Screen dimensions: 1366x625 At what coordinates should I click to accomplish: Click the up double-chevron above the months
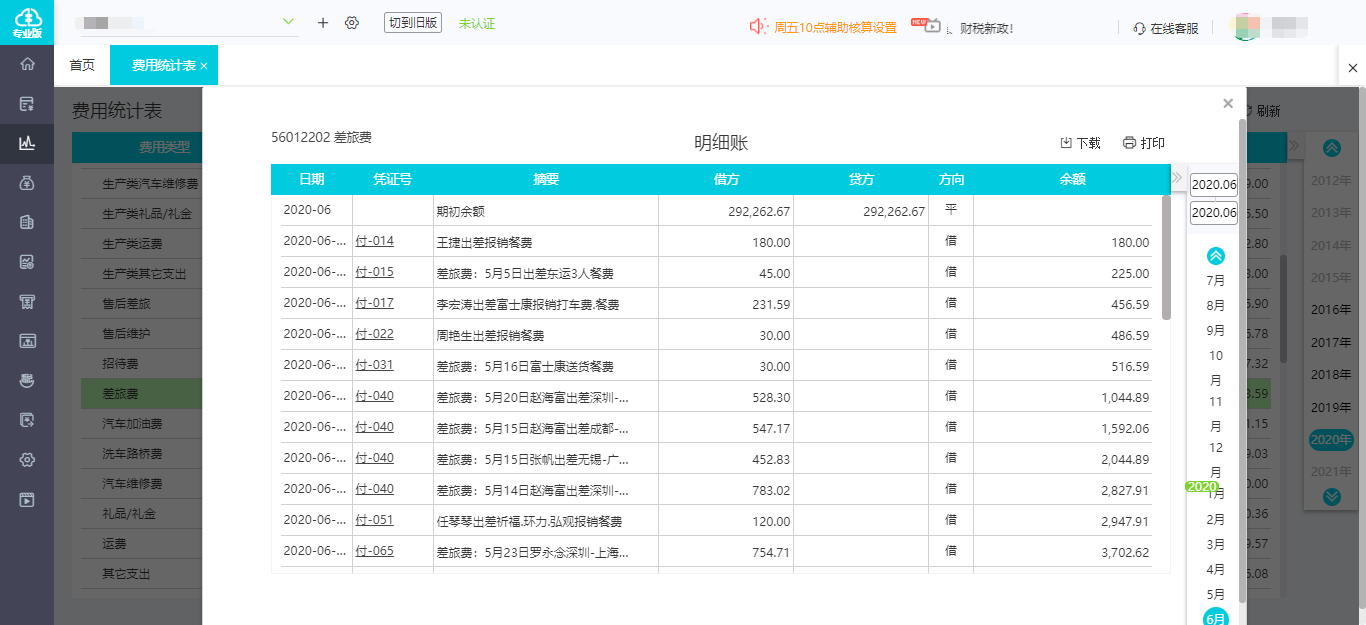pos(1216,255)
